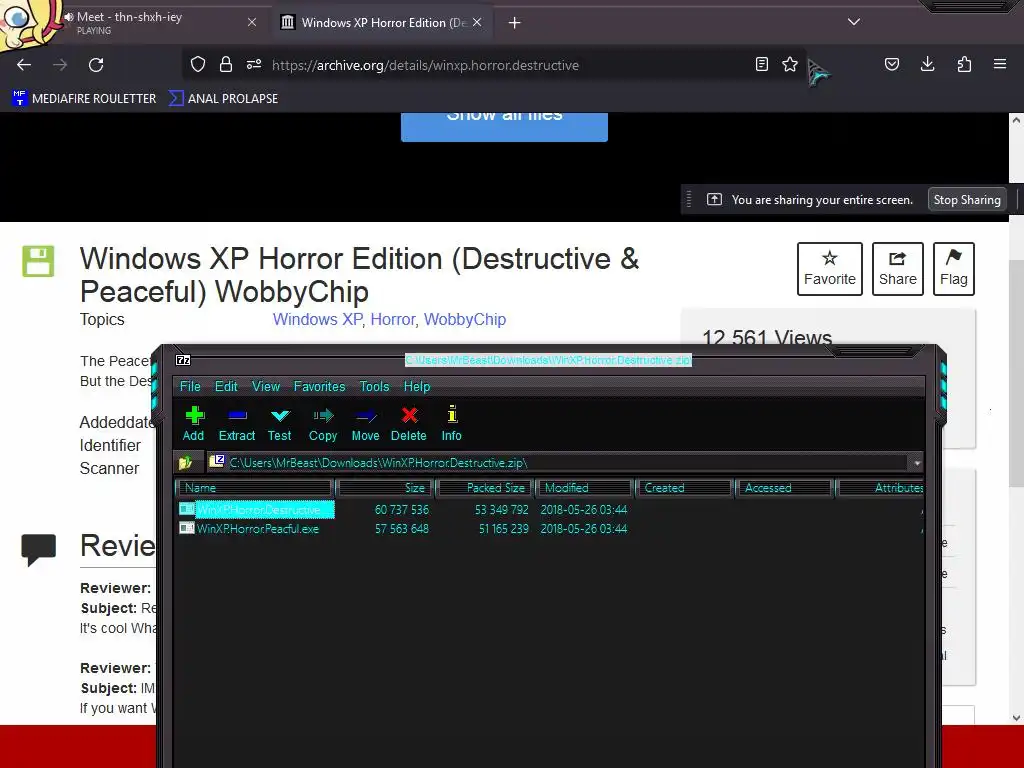Open the View menu in 7-Zip
This screenshot has width=1024, height=768.
click(266, 387)
